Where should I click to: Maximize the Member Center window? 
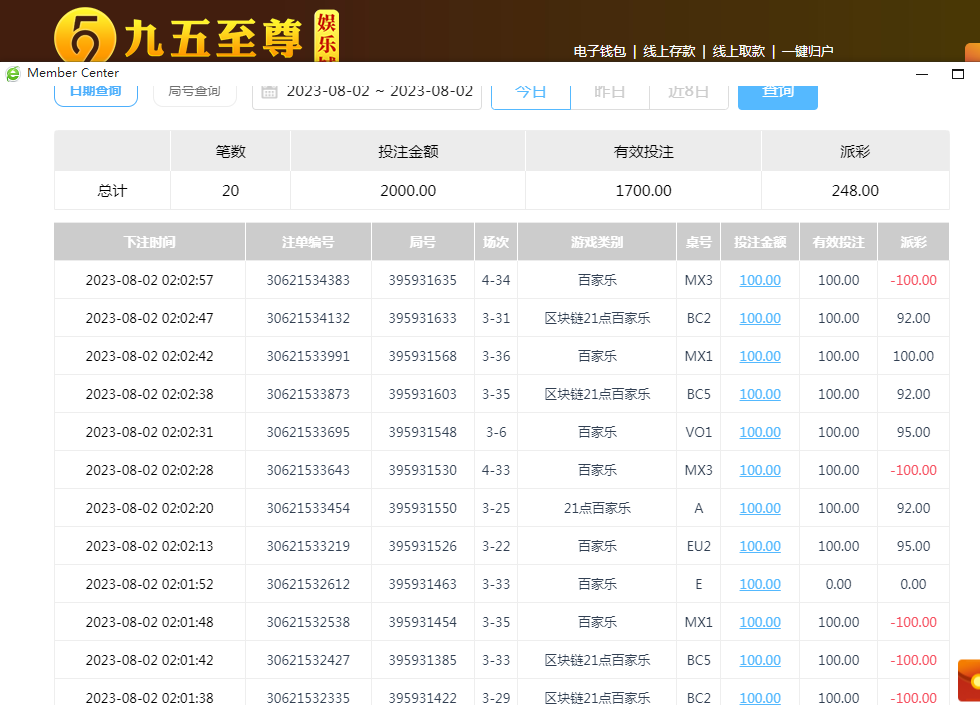pyautogui.click(x=957, y=73)
